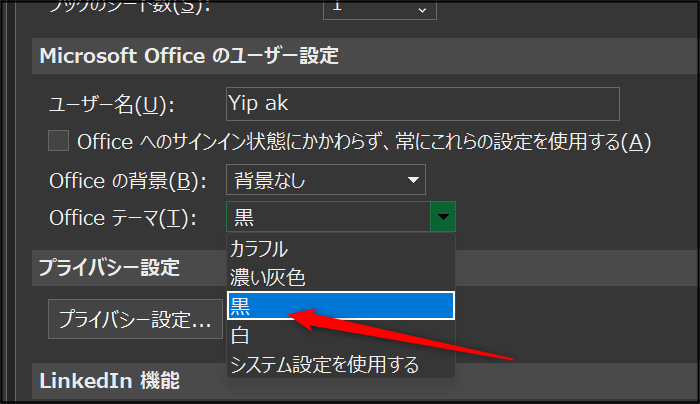700x404 pixels.
Task: Select the カラフル theme option
Action: pos(341,249)
